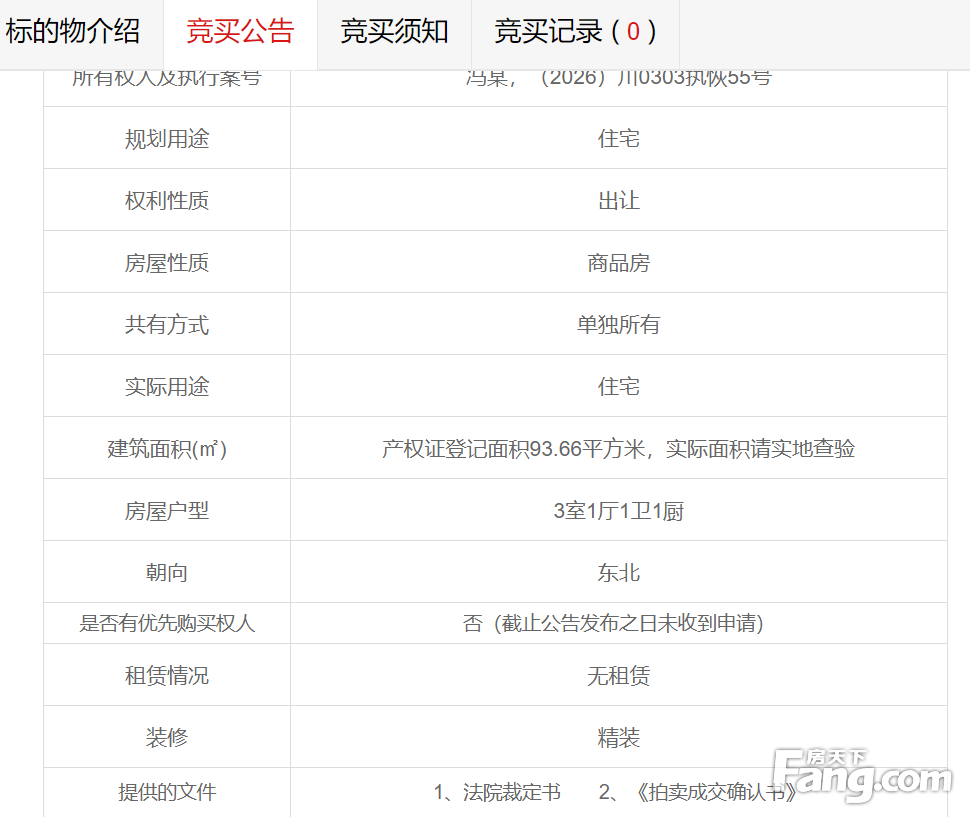Image resolution: width=970 pixels, height=817 pixels.
Task: Select the 竞买须知 tab
Action: point(394,32)
